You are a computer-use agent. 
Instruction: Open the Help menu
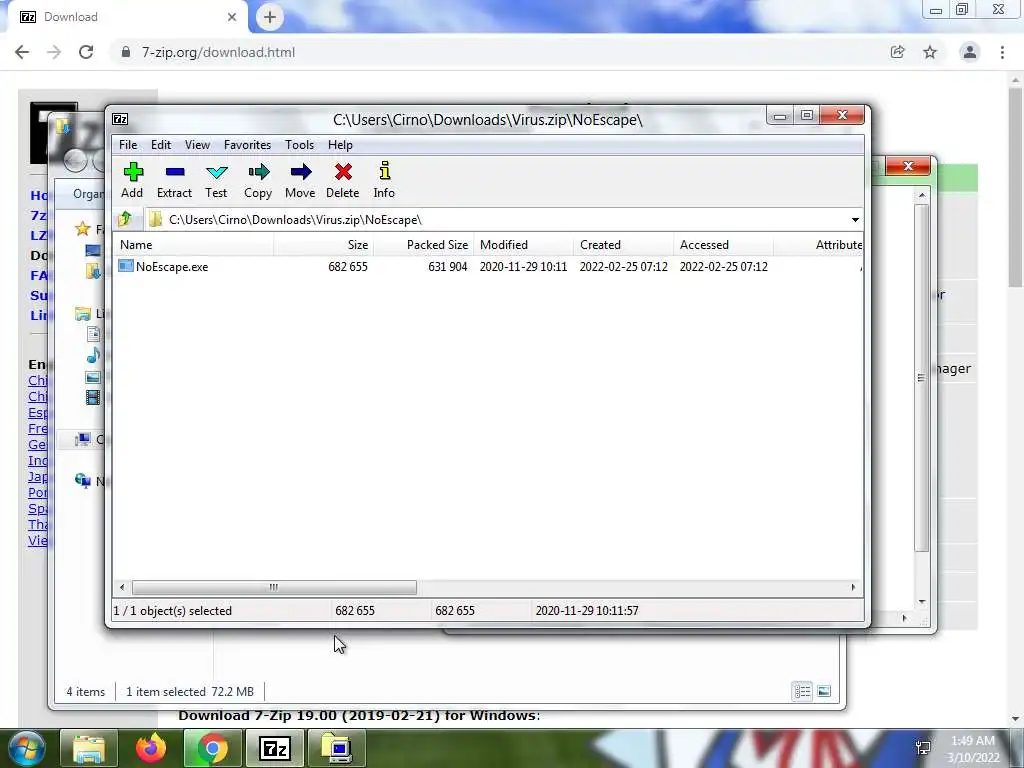[x=340, y=145]
